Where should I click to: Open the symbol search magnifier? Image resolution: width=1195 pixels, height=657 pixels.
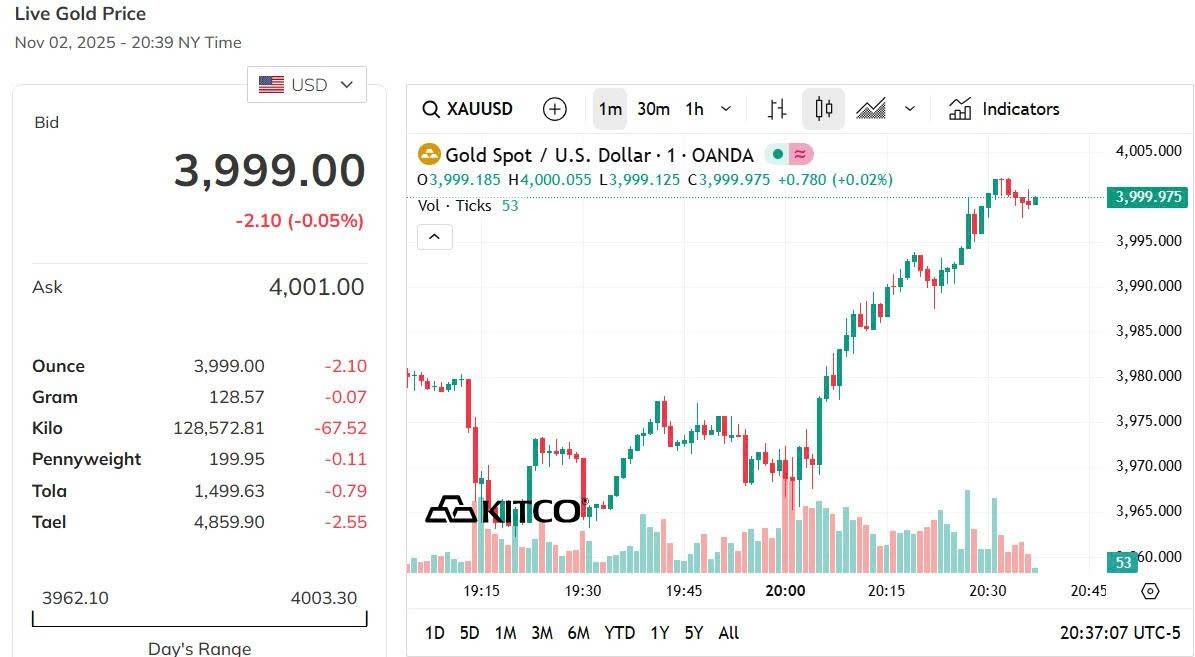pyautogui.click(x=430, y=109)
